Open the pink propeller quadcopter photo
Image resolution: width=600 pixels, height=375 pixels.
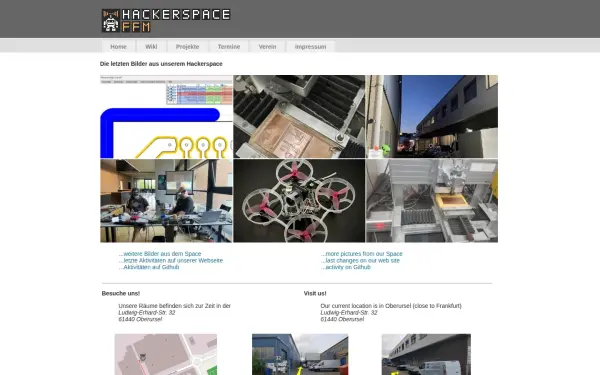299,201
